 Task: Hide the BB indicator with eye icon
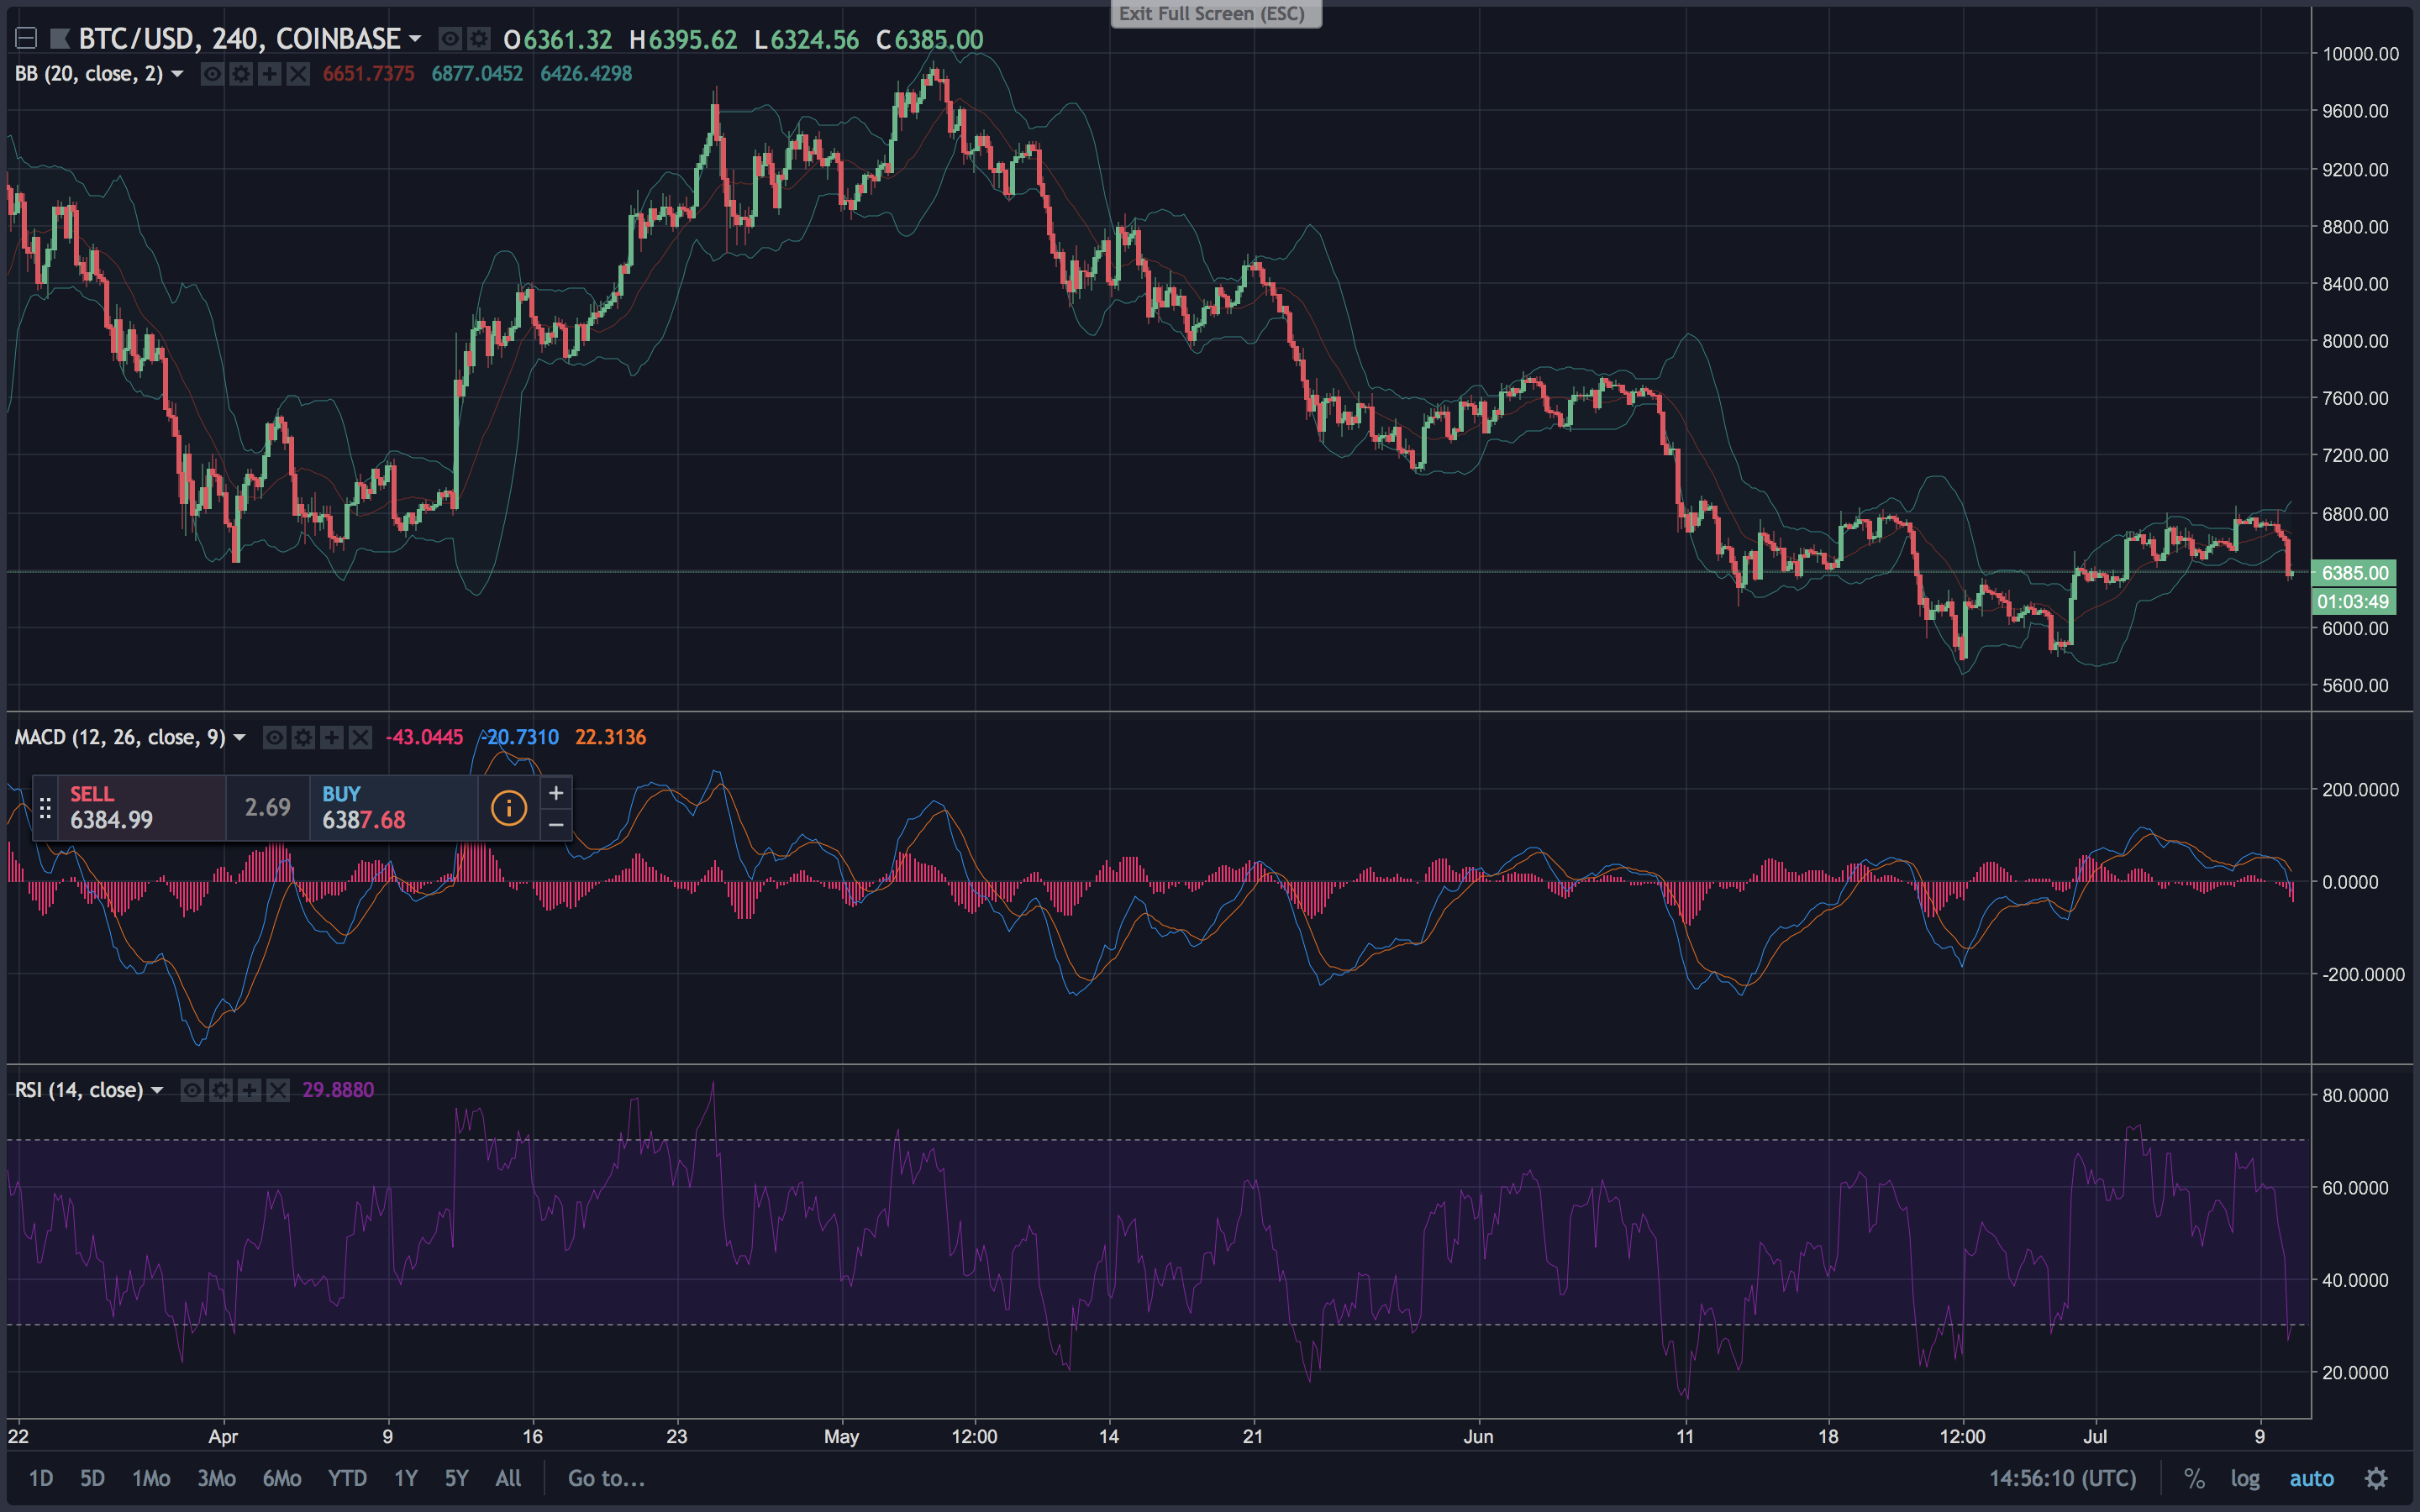[212, 74]
